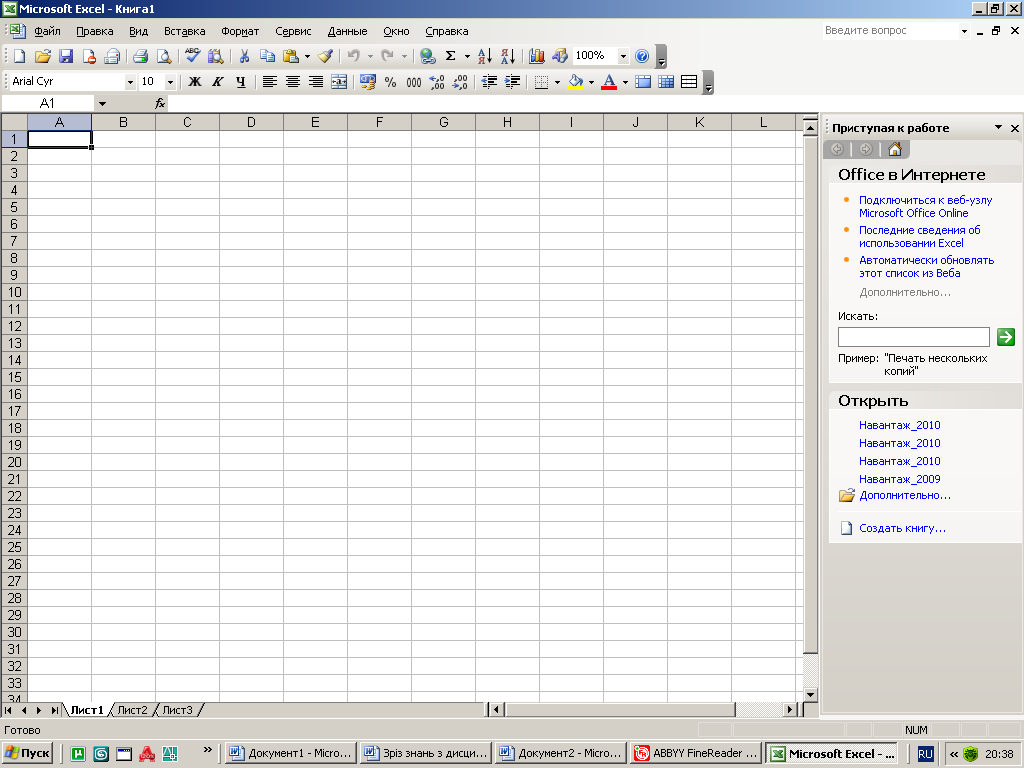Toggle italic (К) formatting
The image size is (1024, 768).
click(x=217, y=82)
